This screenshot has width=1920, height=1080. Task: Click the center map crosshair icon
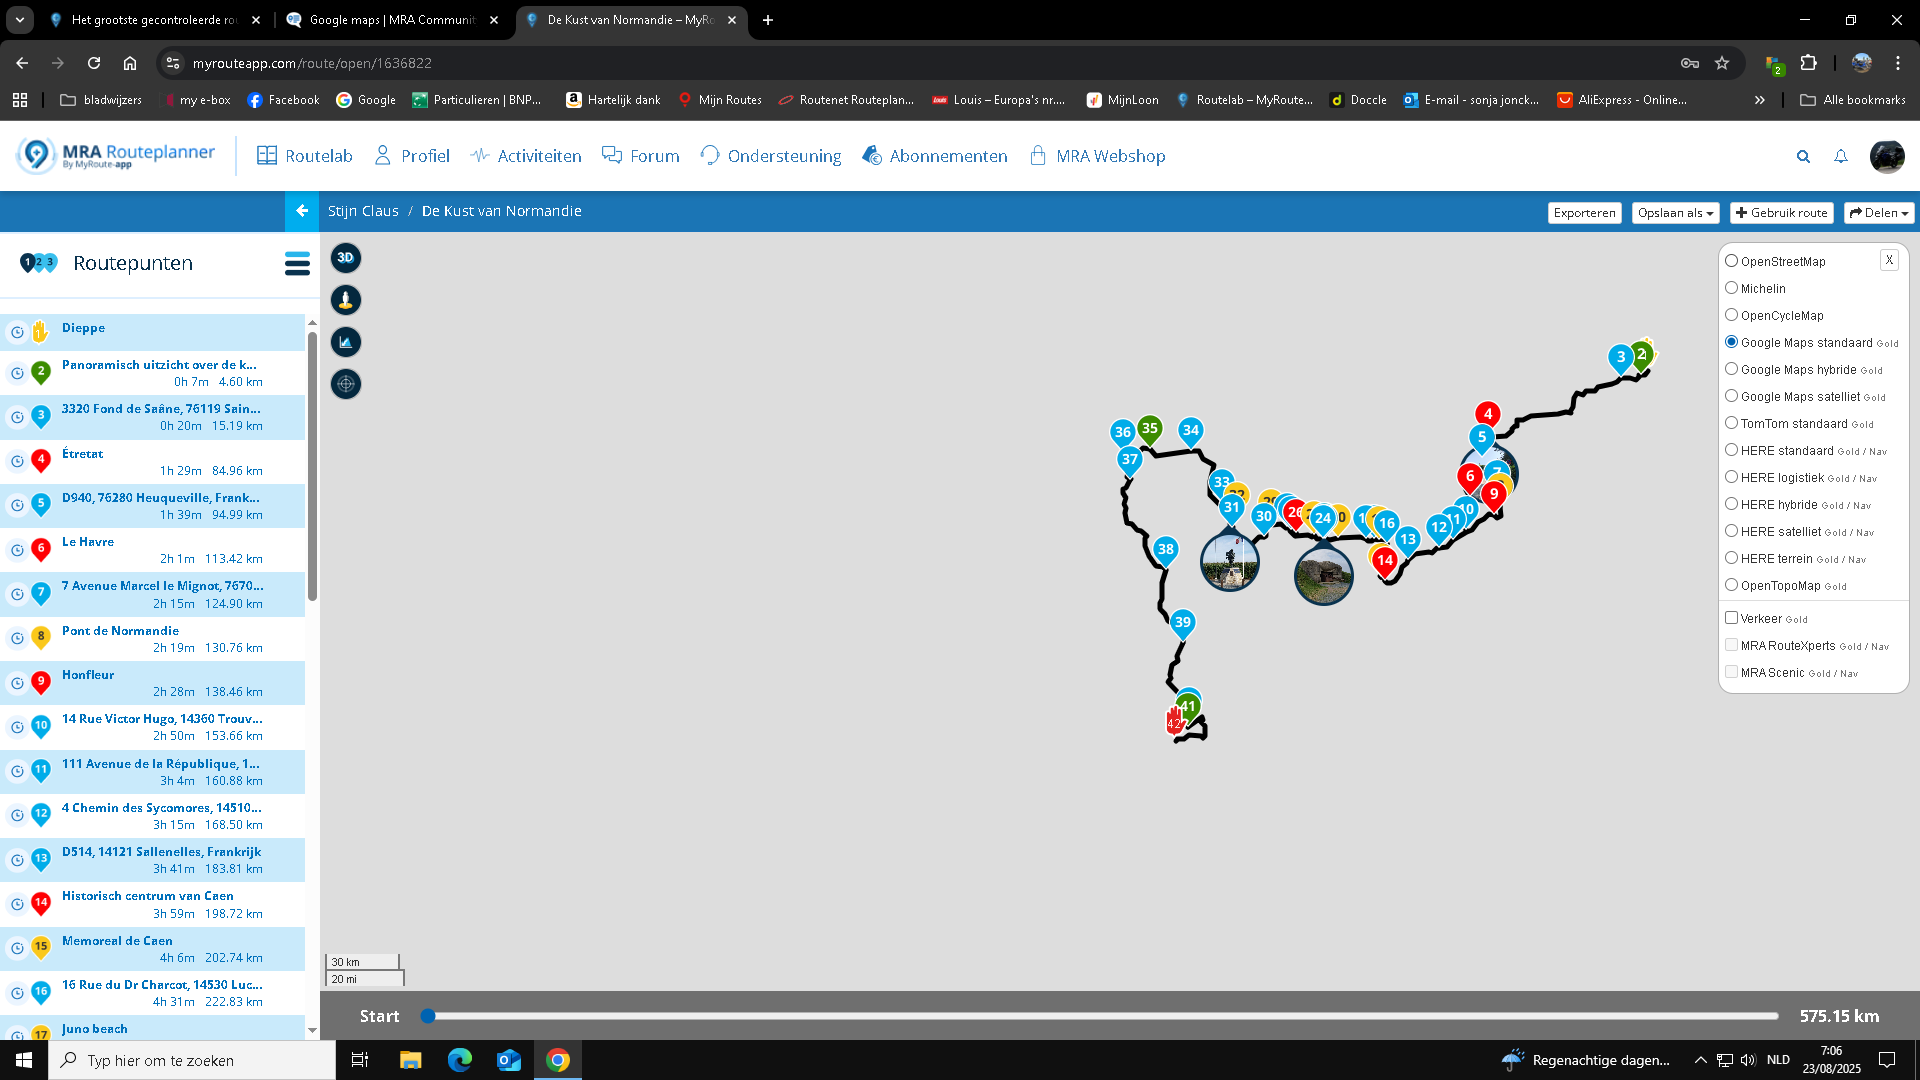point(346,384)
